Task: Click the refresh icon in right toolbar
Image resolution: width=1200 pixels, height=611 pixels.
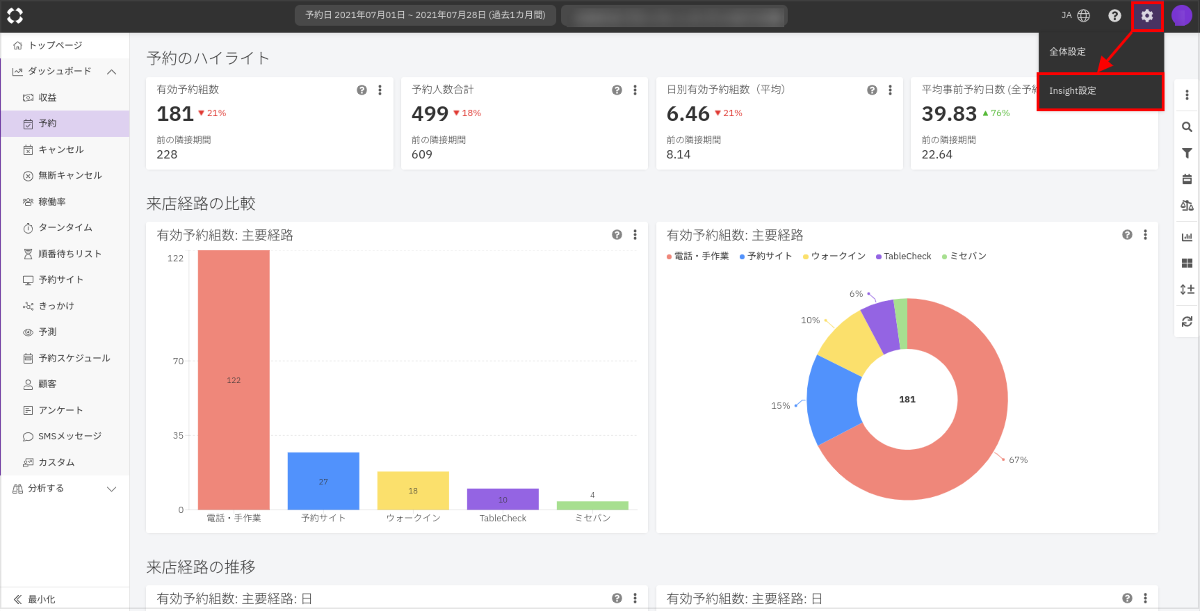Action: tap(1187, 321)
